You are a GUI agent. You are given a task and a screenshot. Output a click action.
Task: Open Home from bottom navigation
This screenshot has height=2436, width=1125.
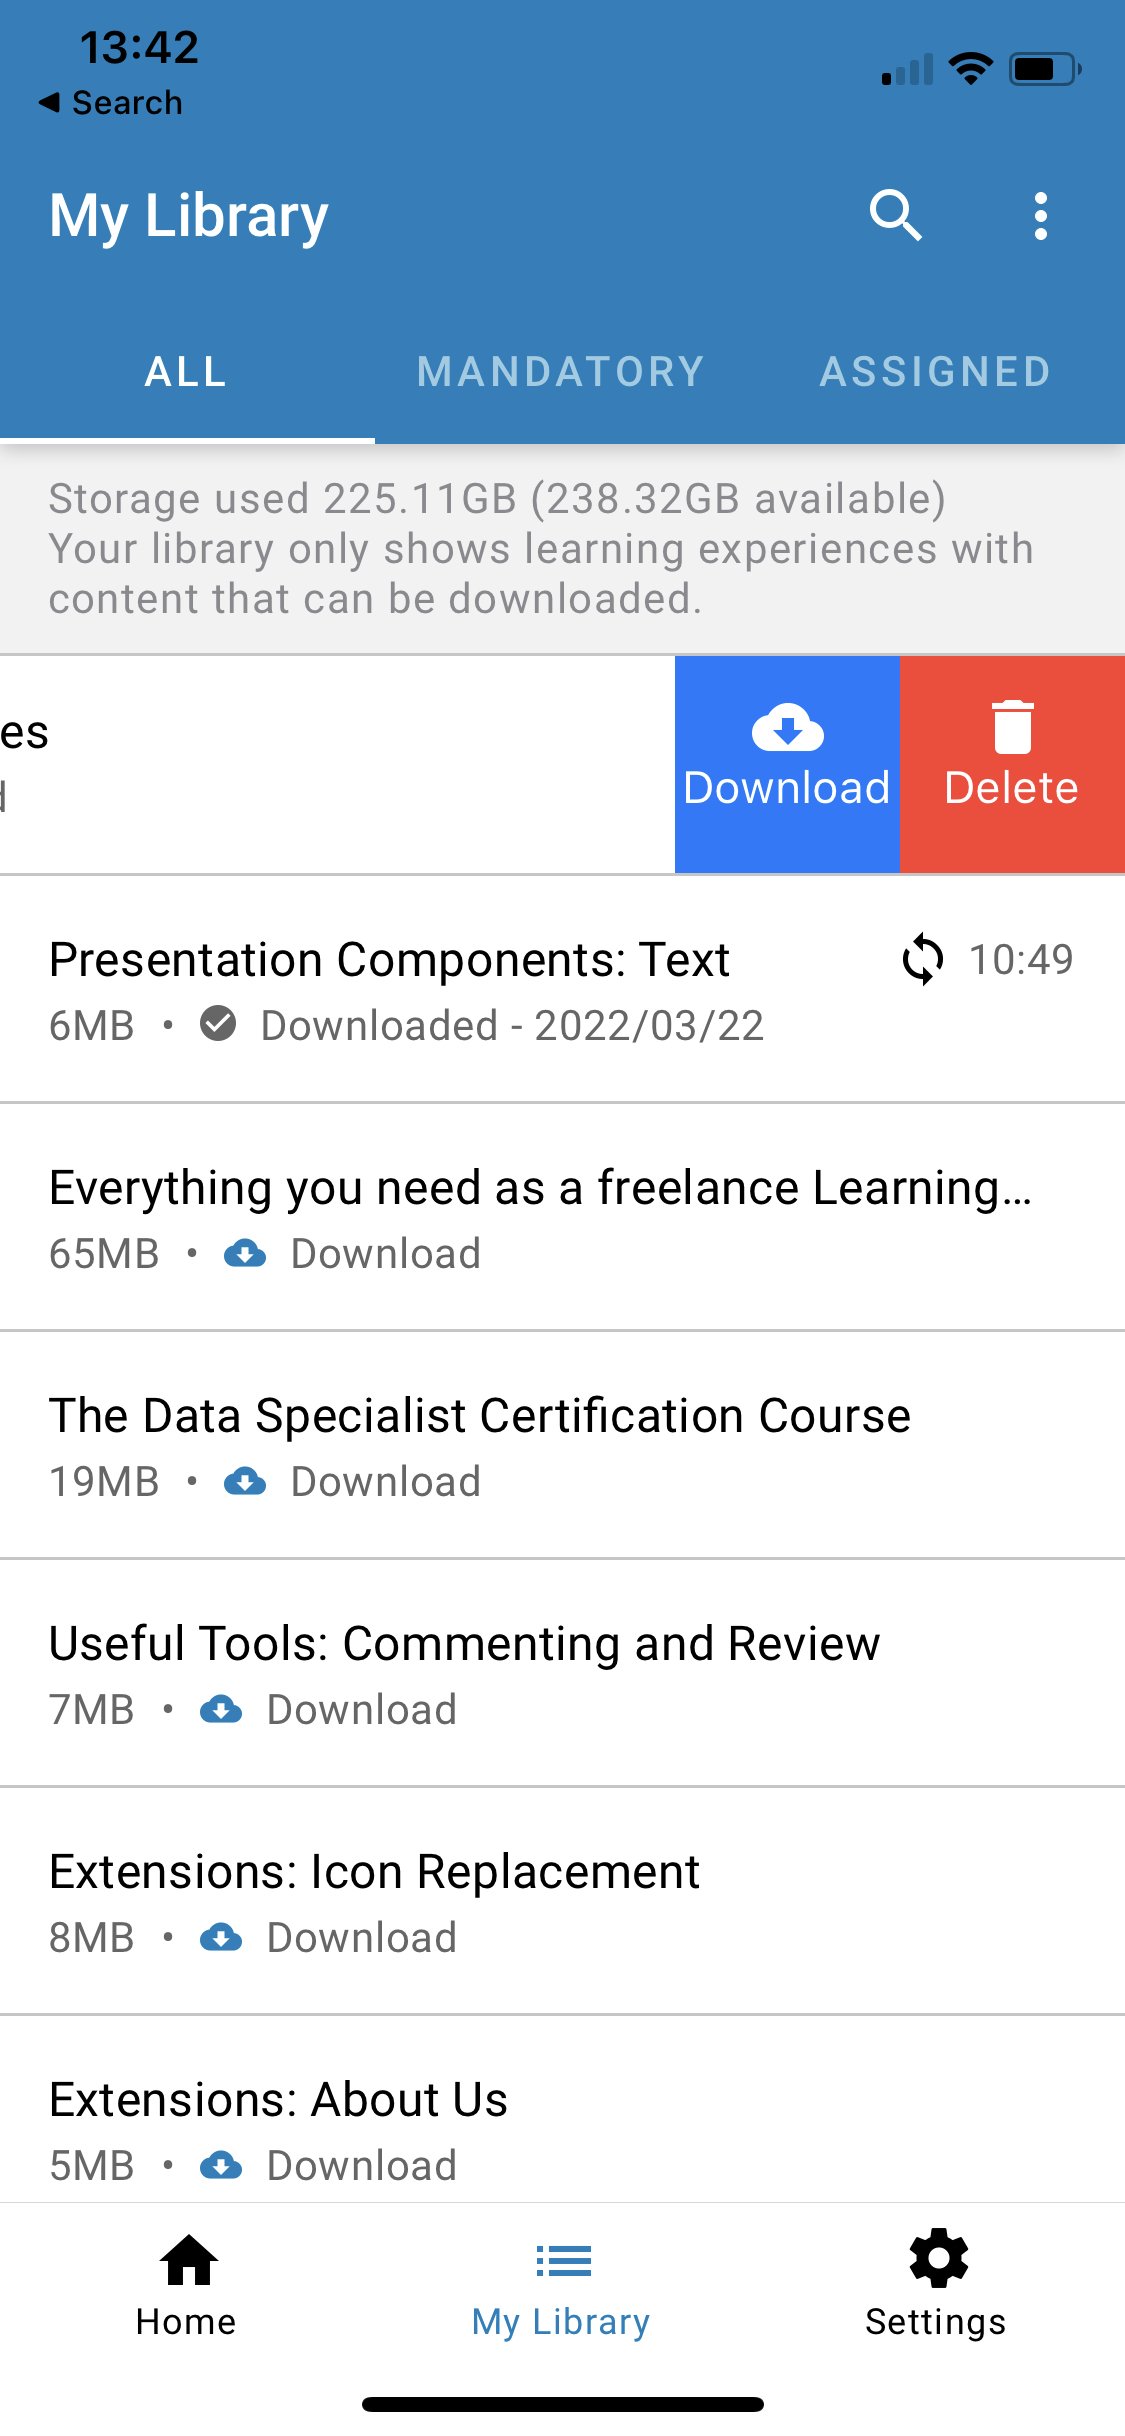point(186,2290)
